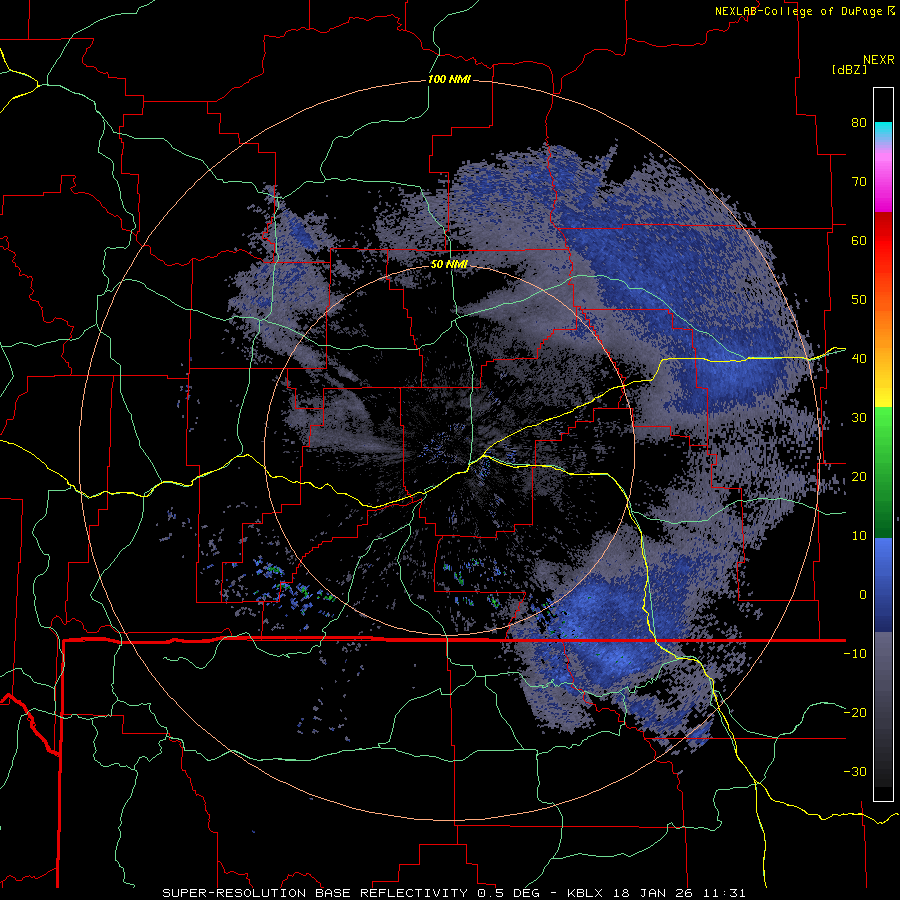Click the 20 dBZ scale value
The width and height of the screenshot is (900, 900).
859,476
